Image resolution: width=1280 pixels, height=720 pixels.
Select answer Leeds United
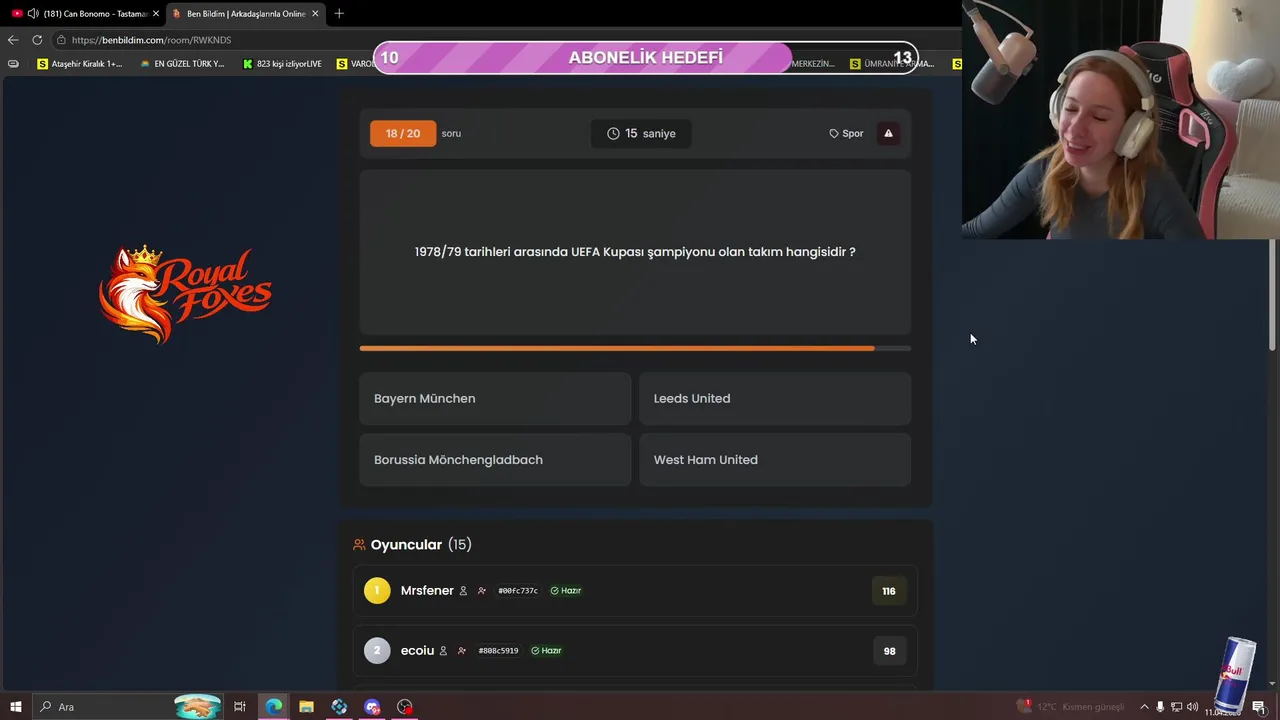tap(775, 398)
